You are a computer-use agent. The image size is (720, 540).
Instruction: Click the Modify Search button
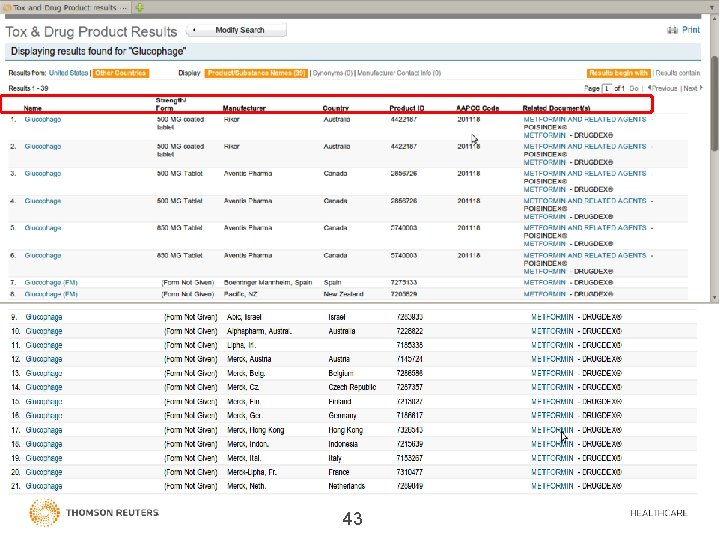[237, 30]
